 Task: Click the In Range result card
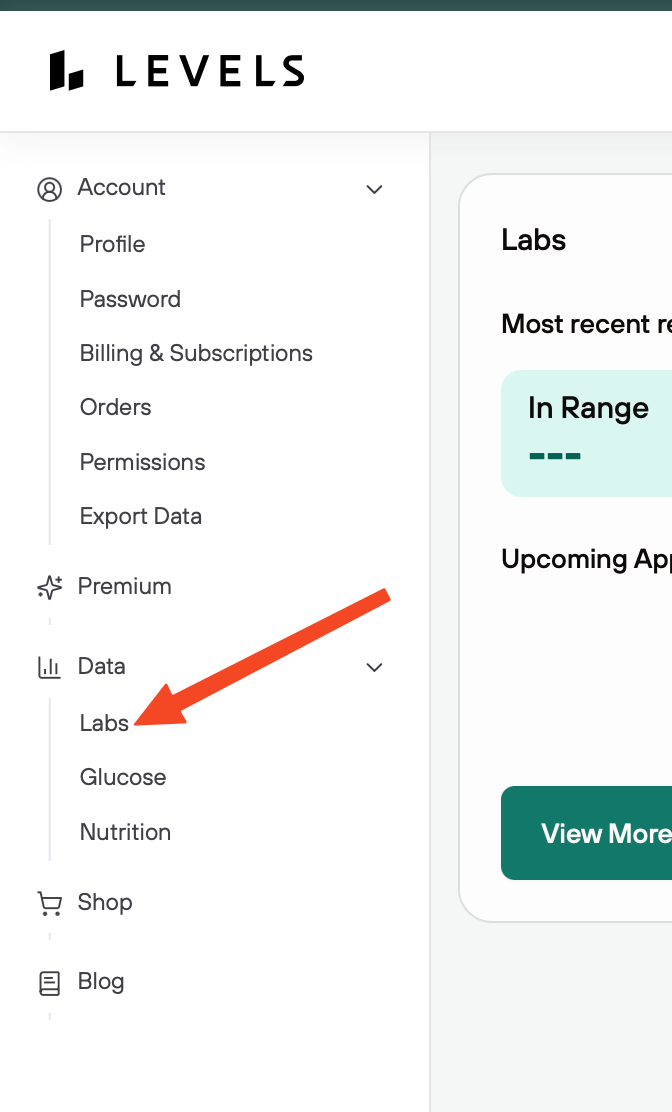587,432
